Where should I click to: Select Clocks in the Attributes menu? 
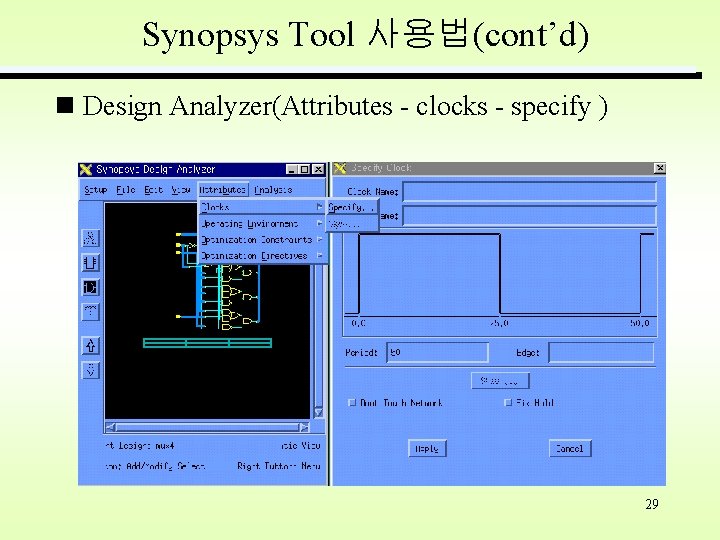262,207
